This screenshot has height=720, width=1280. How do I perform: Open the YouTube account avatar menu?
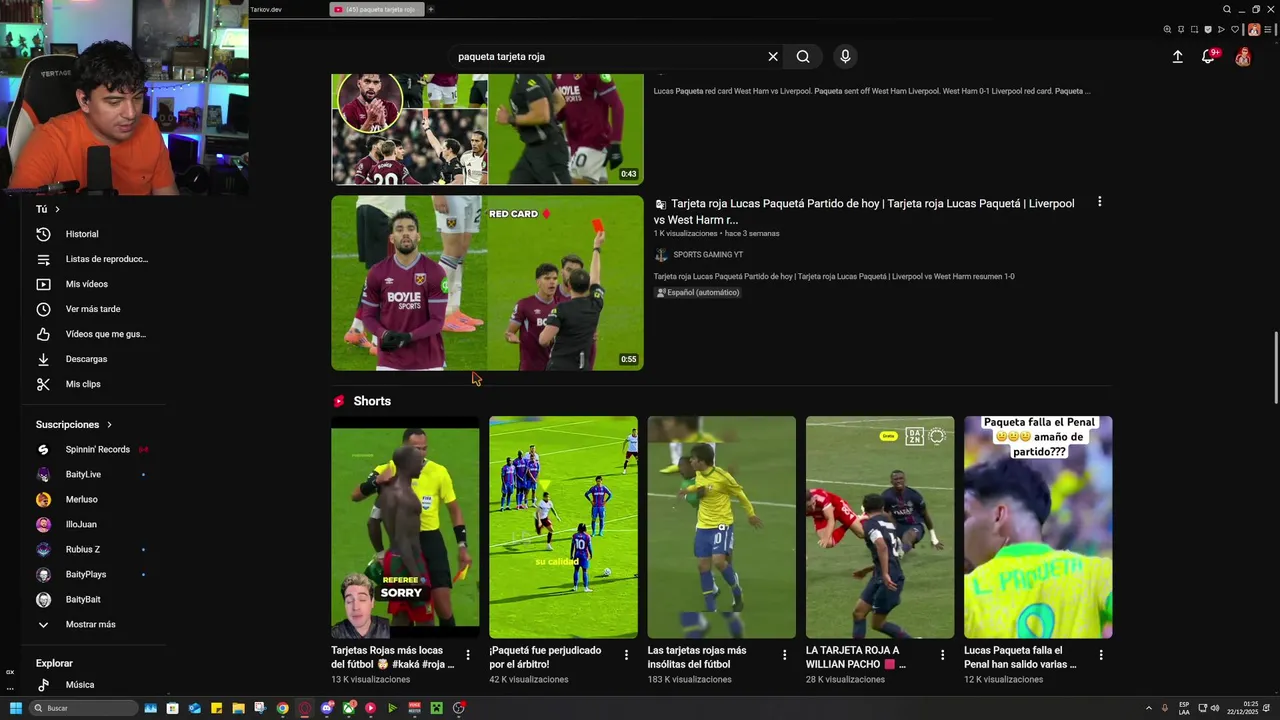coord(1243,57)
